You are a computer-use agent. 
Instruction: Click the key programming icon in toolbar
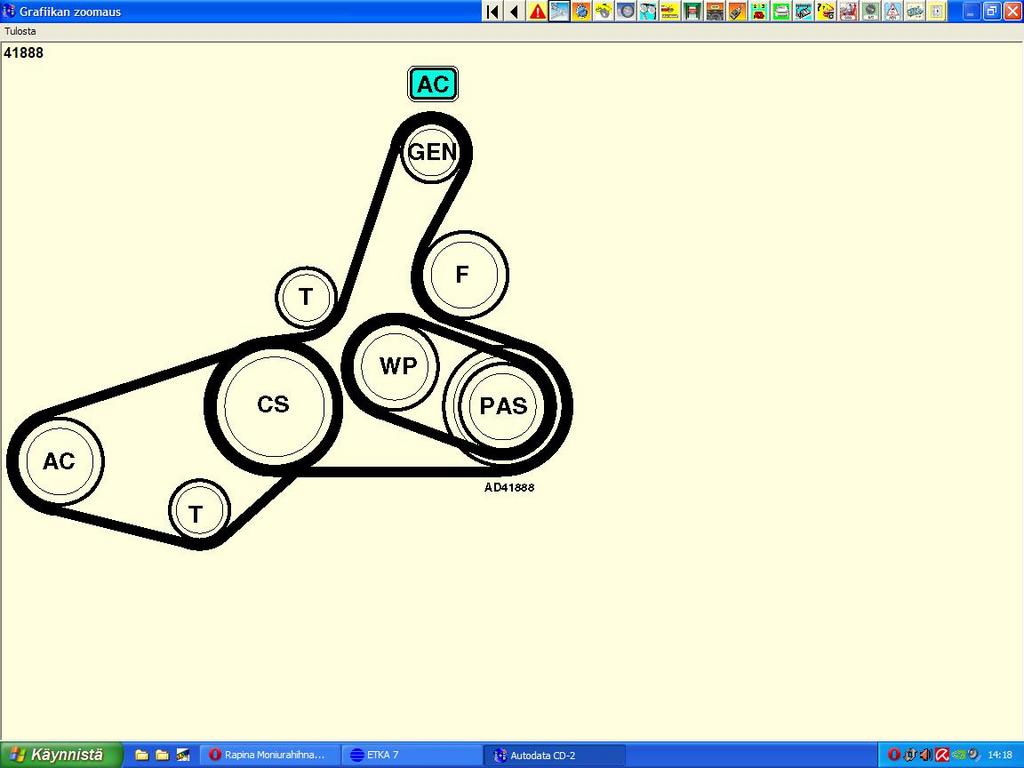[x=737, y=11]
